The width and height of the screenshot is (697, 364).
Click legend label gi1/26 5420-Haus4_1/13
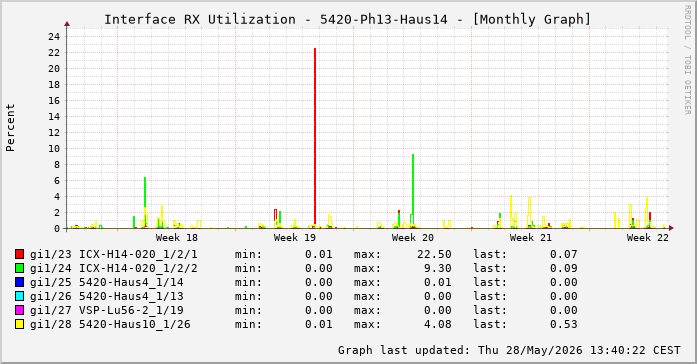pos(107,296)
